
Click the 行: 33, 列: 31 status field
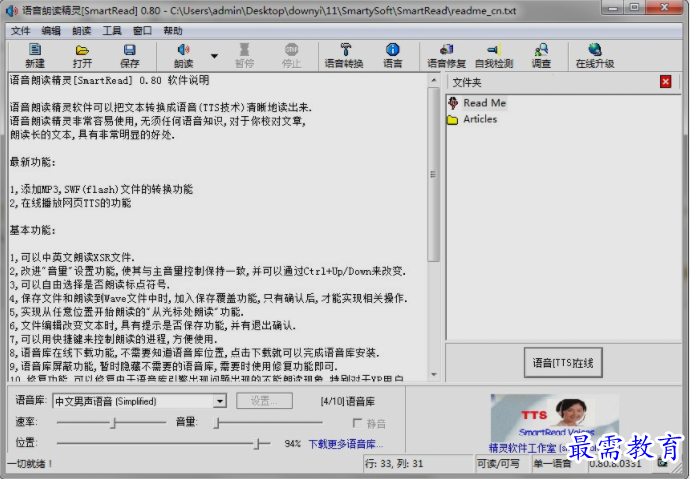pos(418,463)
